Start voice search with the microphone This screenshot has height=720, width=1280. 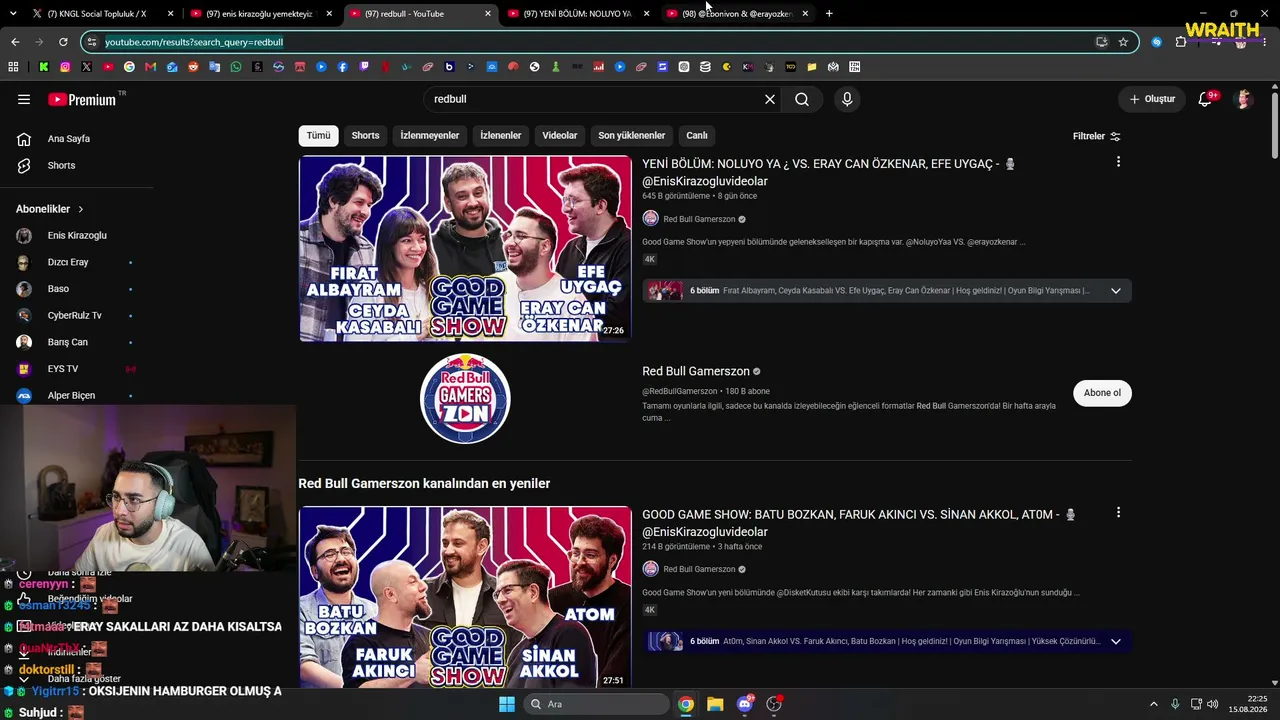(847, 99)
